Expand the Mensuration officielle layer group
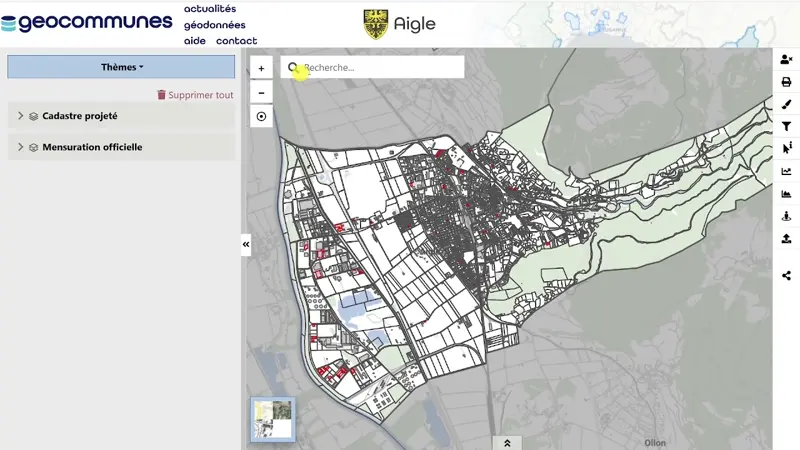Screen dimensions: 800x450 point(20,147)
